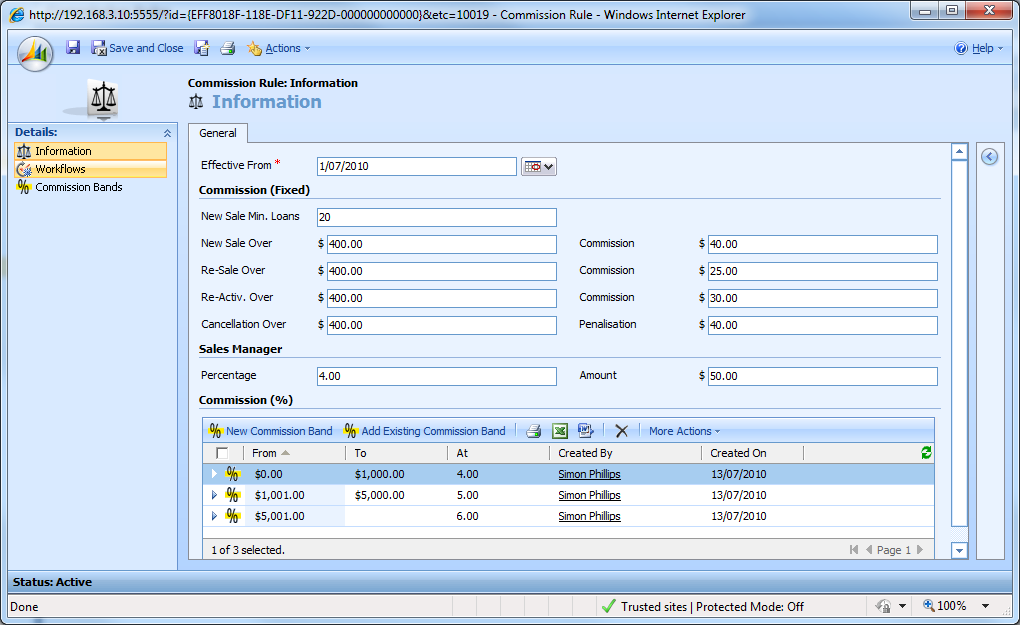This screenshot has width=1020, height=625.
Task: Select the General tab
Action: 218,133
